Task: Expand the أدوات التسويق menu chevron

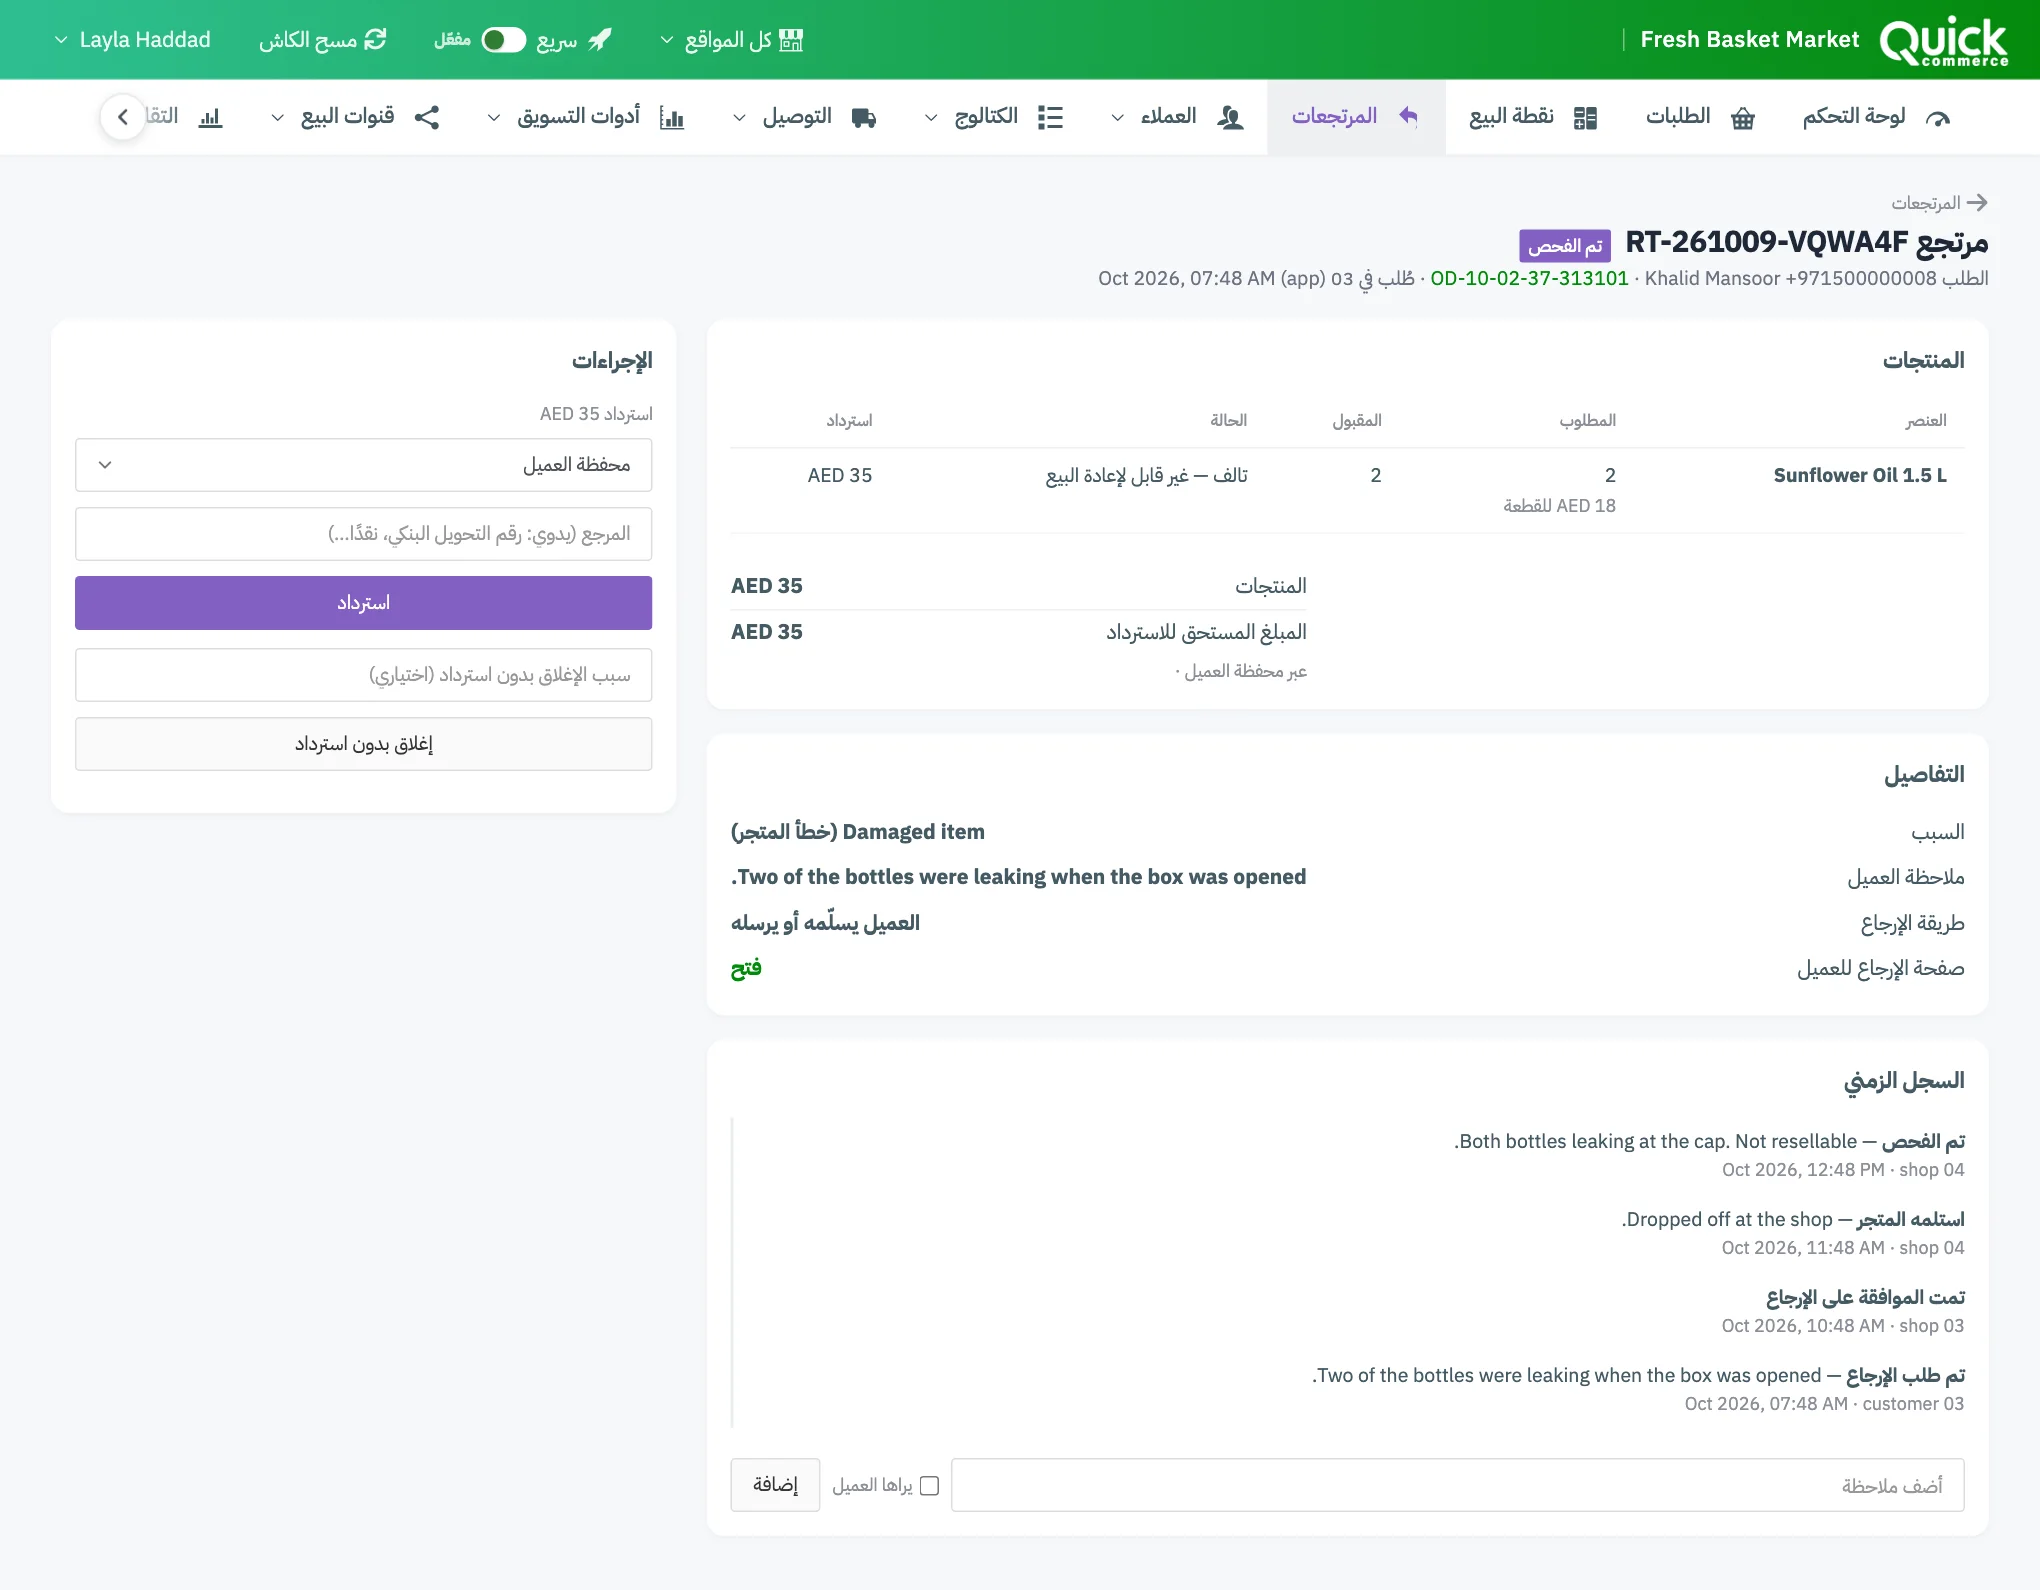Action: point(494,118)
